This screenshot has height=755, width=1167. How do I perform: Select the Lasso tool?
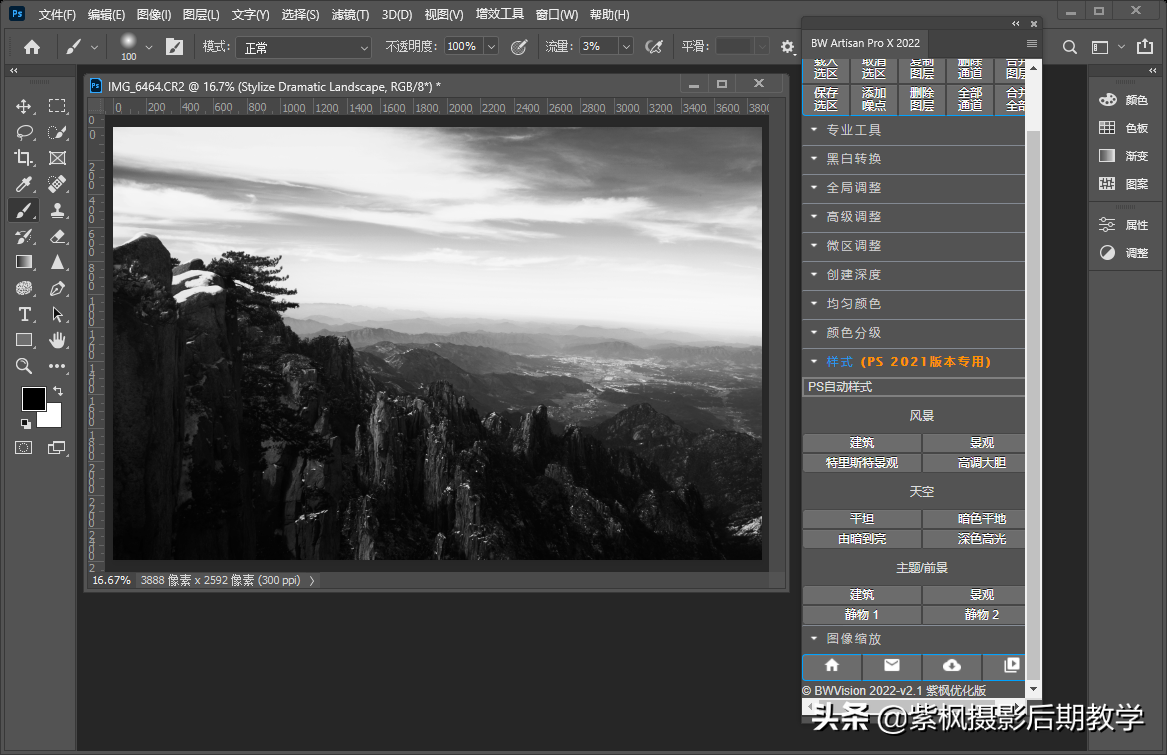(24, 132)
